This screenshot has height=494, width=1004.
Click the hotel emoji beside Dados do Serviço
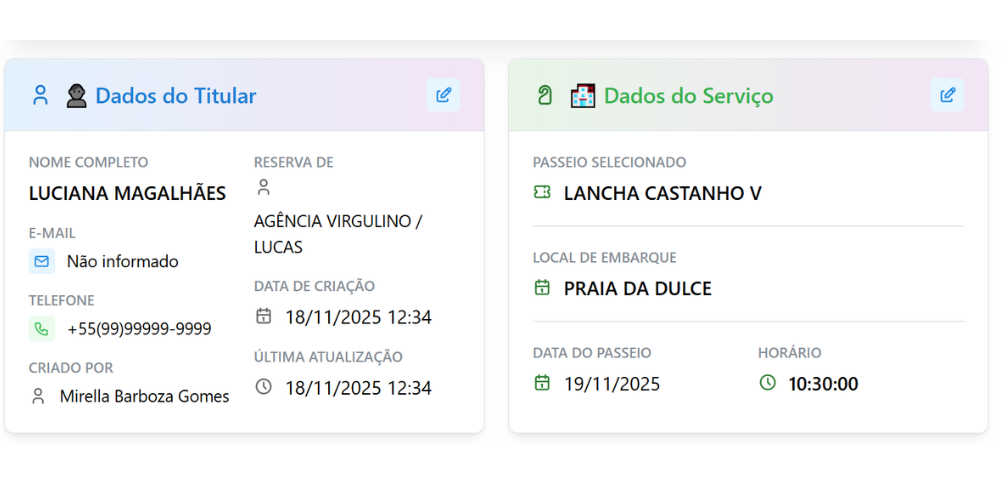582,96
